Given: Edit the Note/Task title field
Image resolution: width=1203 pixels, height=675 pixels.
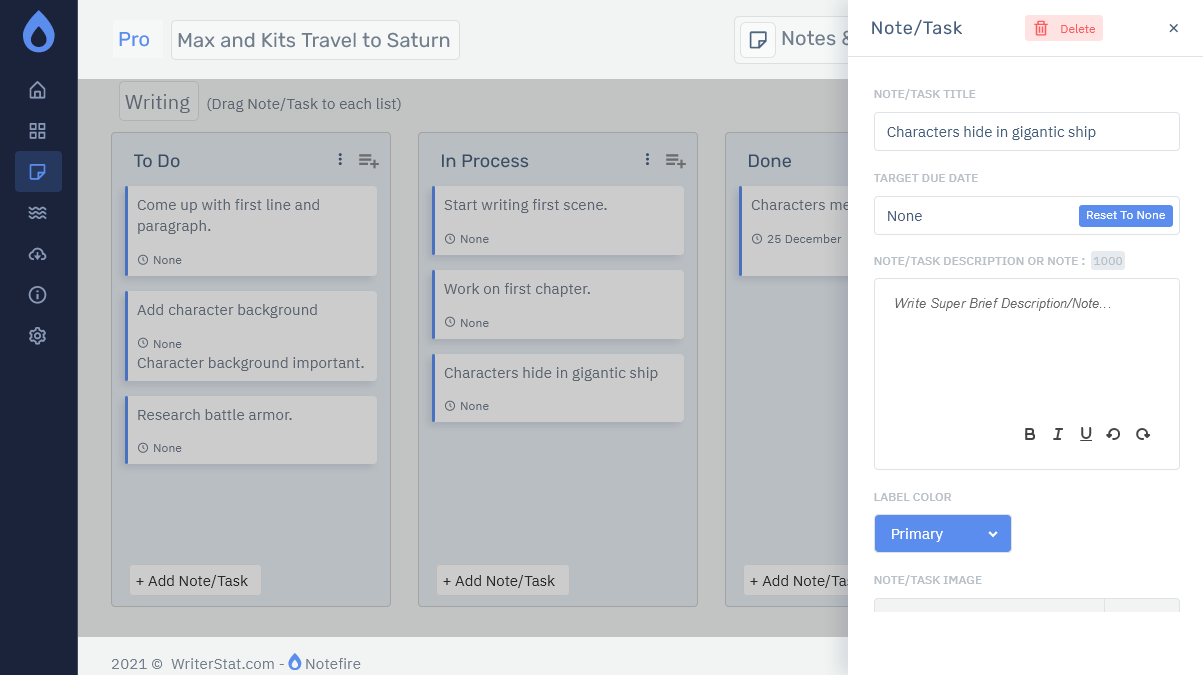Looking at the screenshot, I should tap(1026, 131).
